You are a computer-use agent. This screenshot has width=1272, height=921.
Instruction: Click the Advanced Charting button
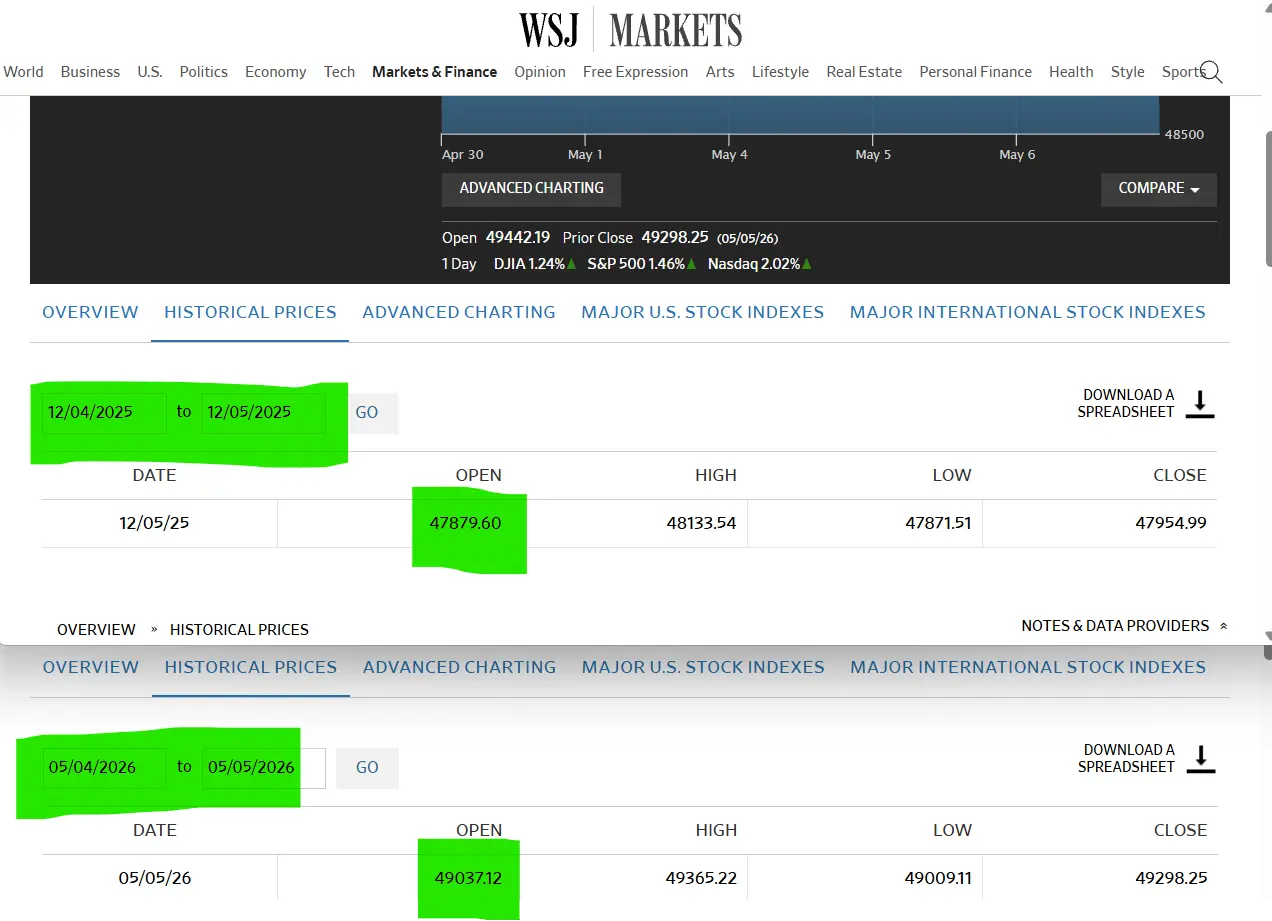click(x=531, y=188)
